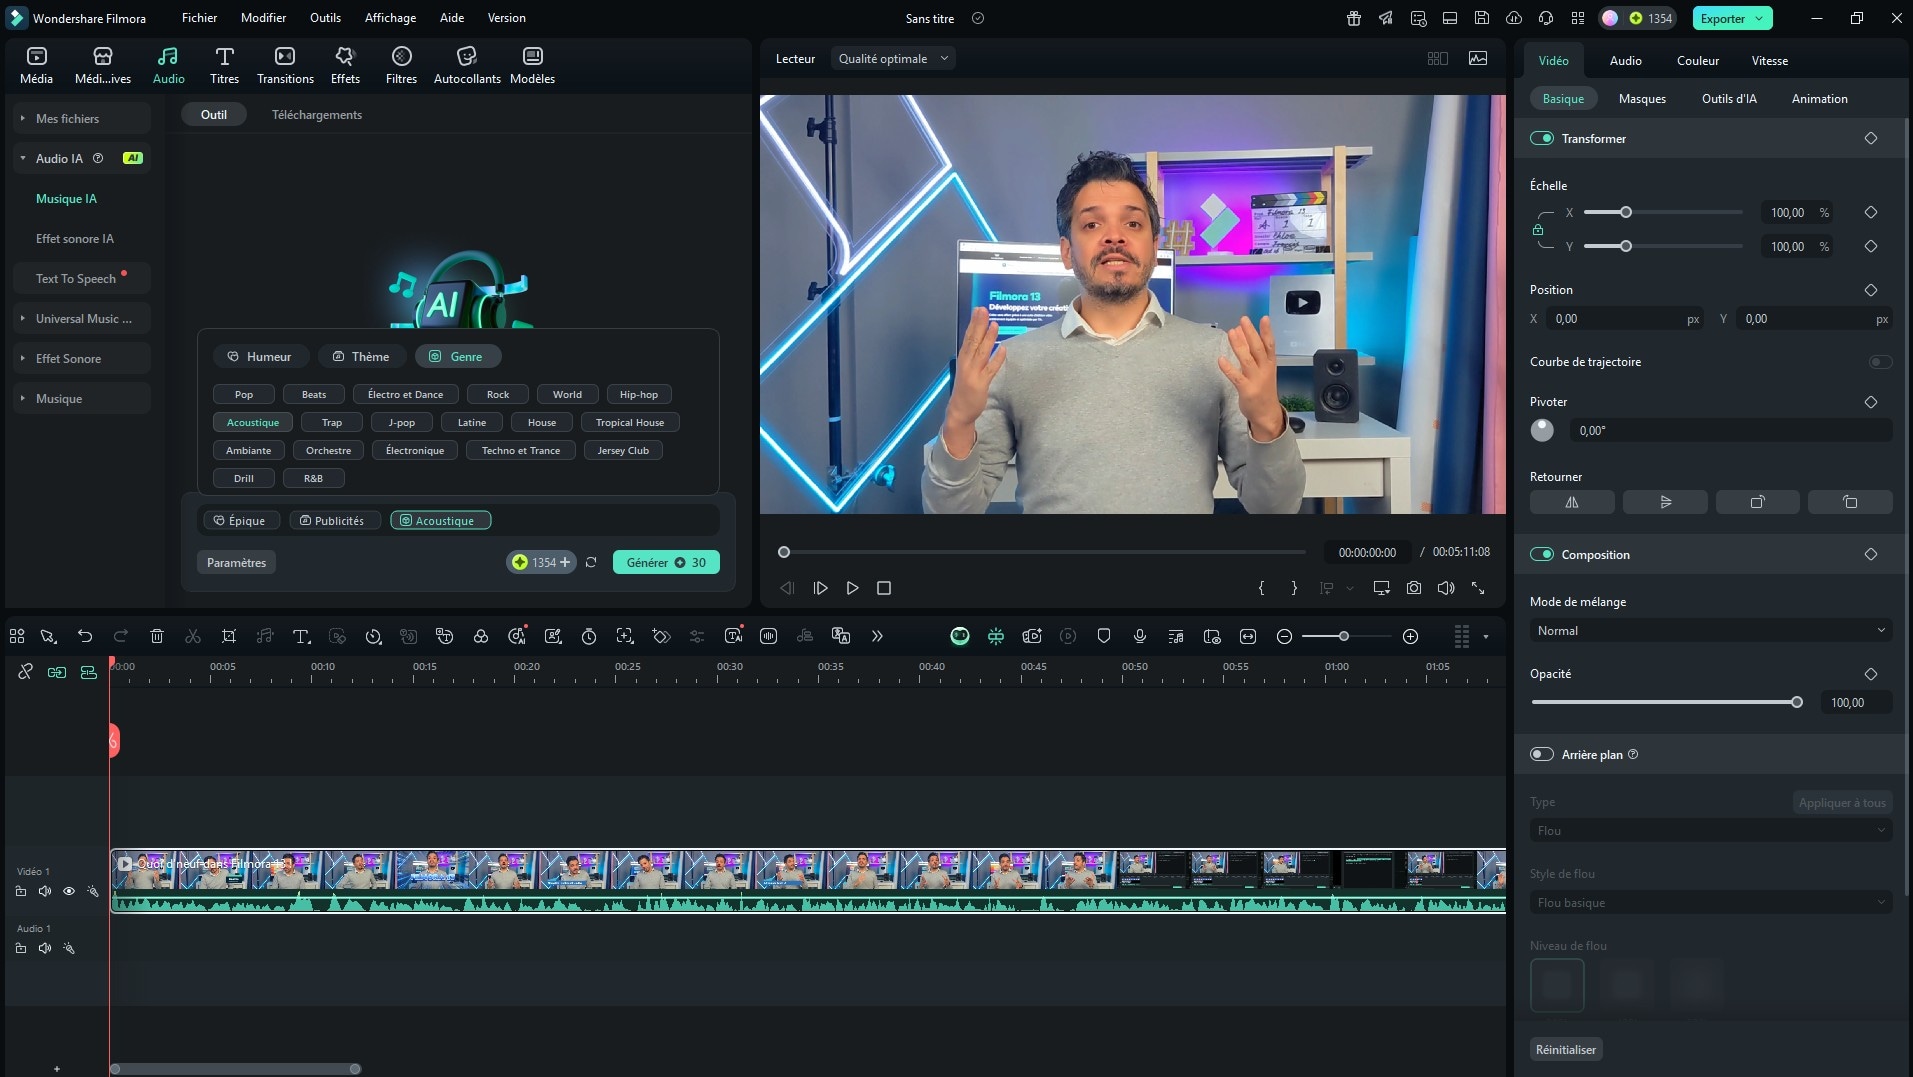
Task: Click the Générer button
Action: pos(666,562)
